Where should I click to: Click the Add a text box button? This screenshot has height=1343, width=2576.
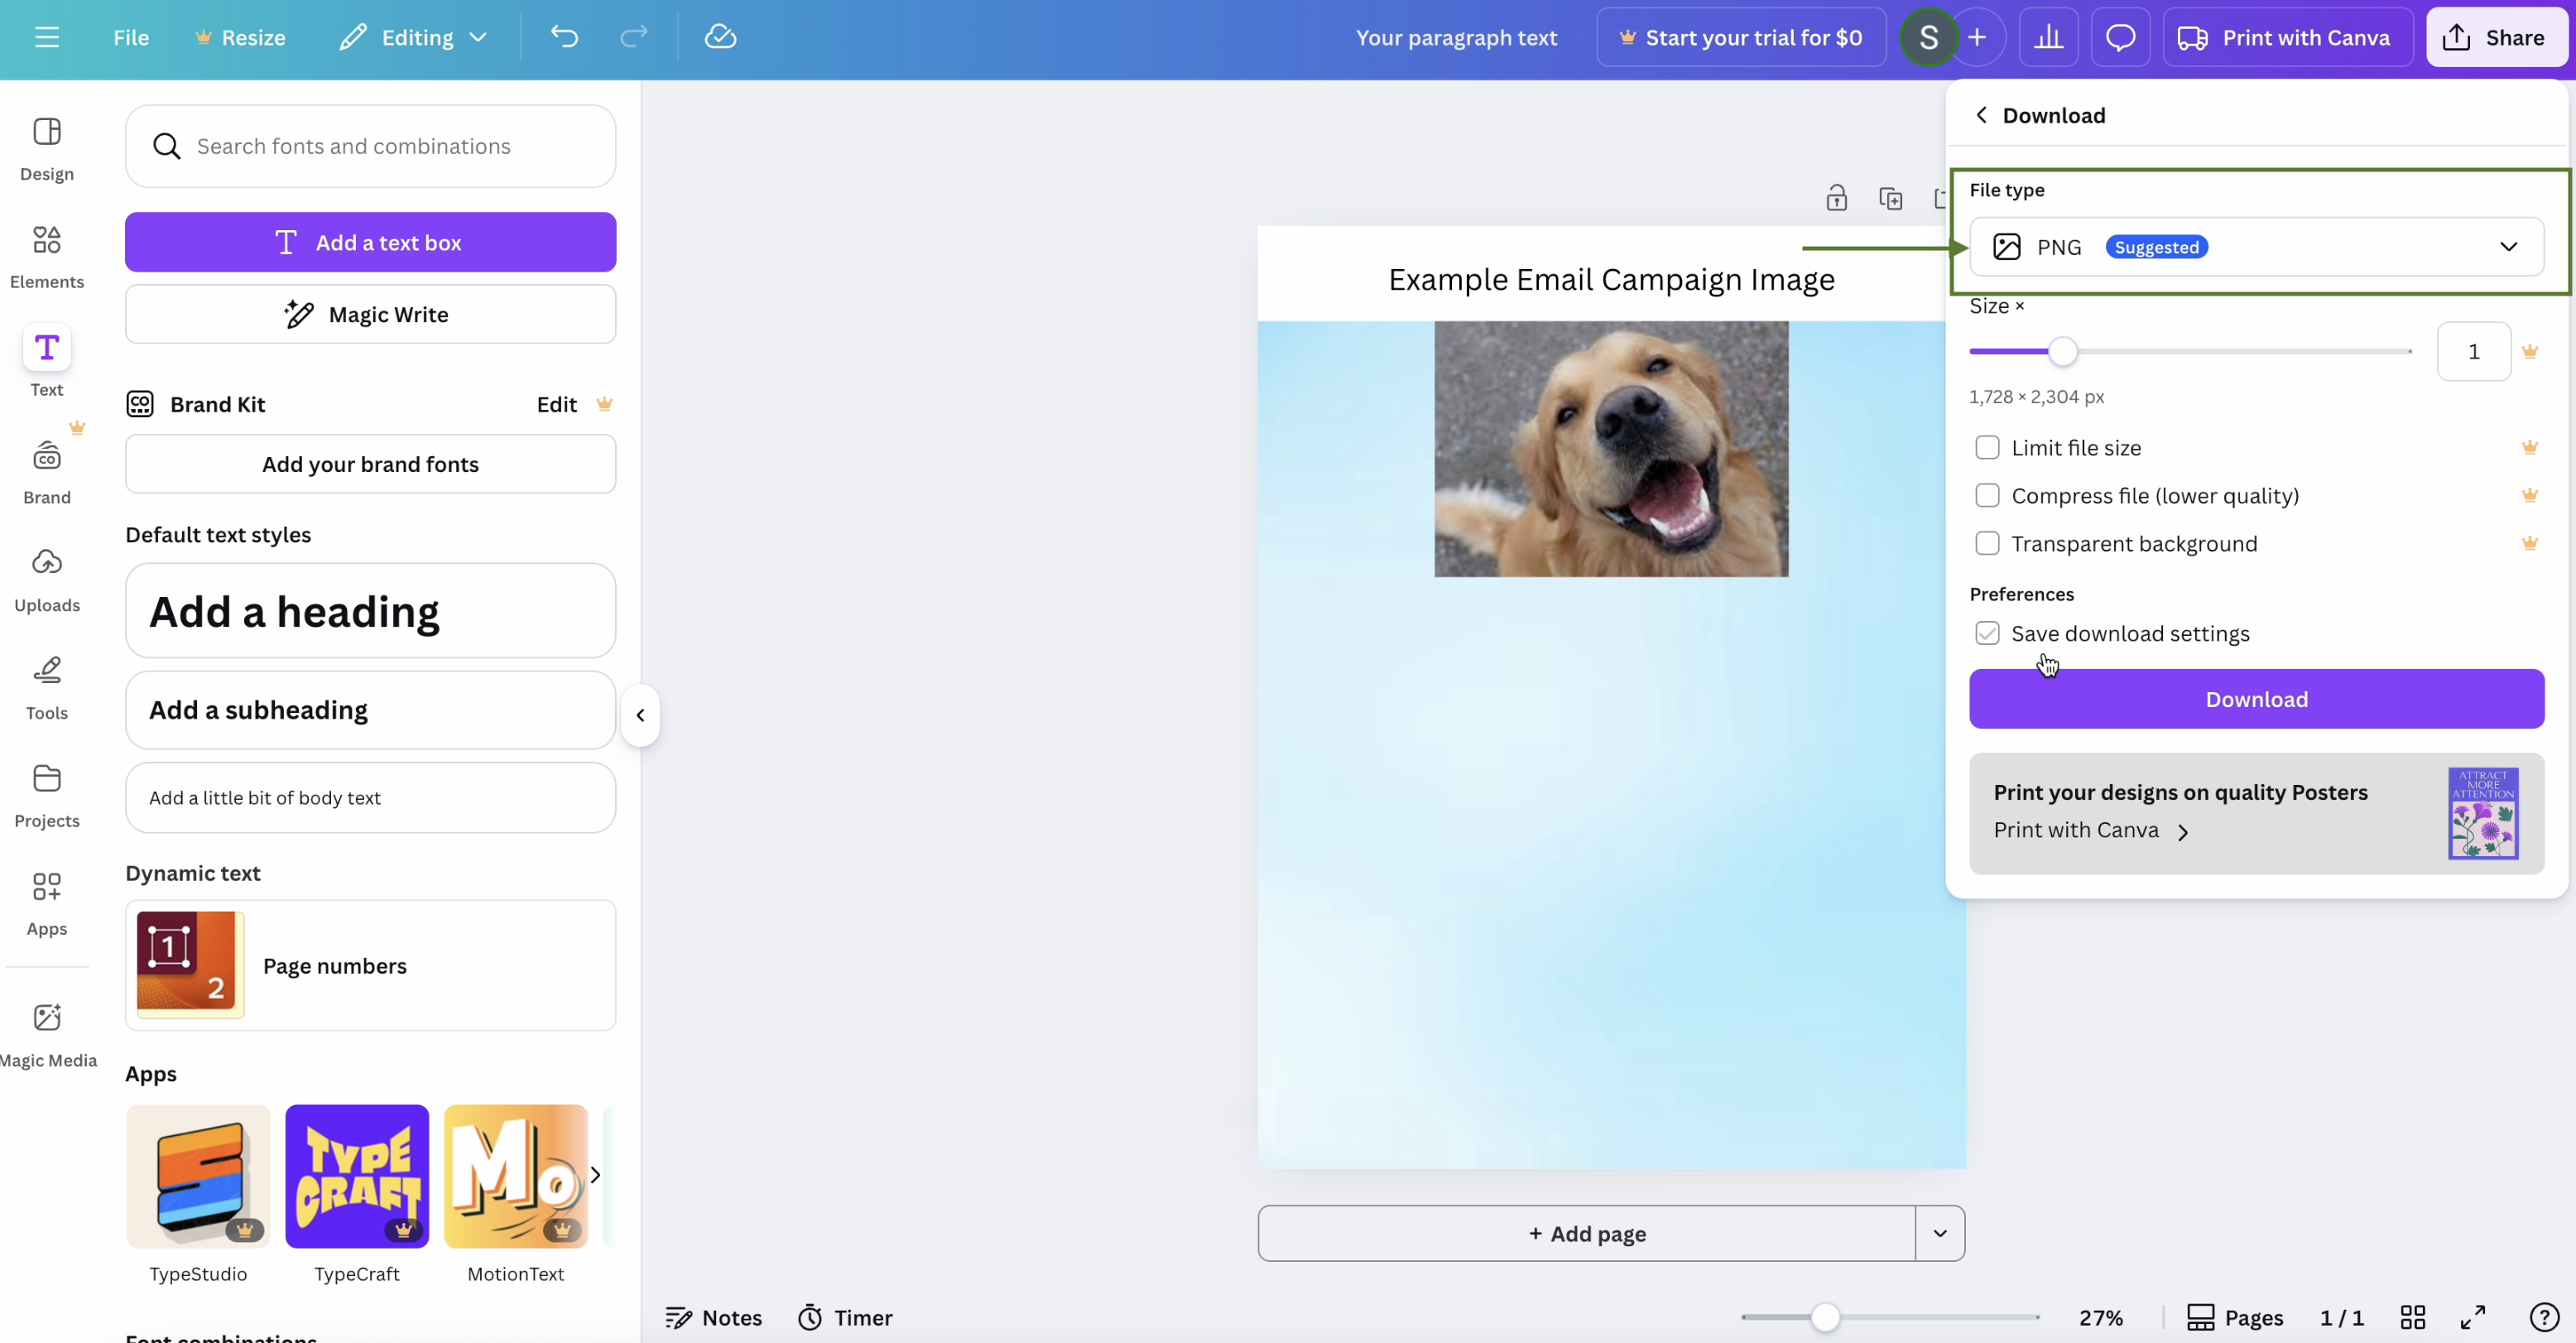tap(370, 242)
